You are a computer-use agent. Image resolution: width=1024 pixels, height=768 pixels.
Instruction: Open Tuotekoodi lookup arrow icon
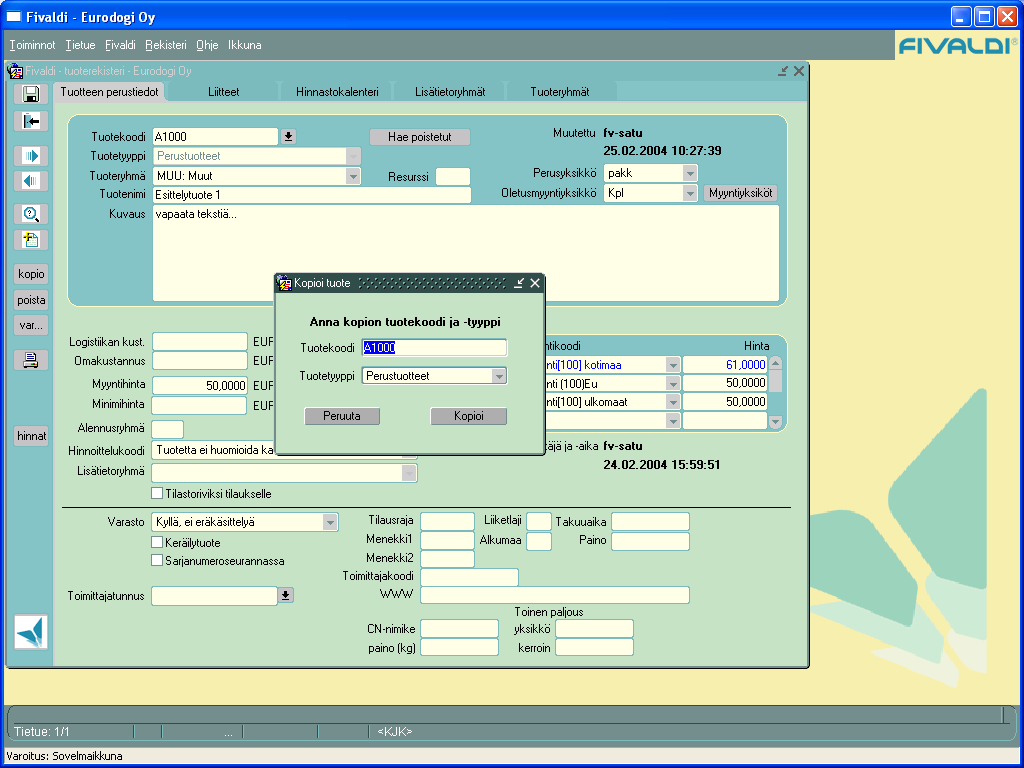pos(288,136)
